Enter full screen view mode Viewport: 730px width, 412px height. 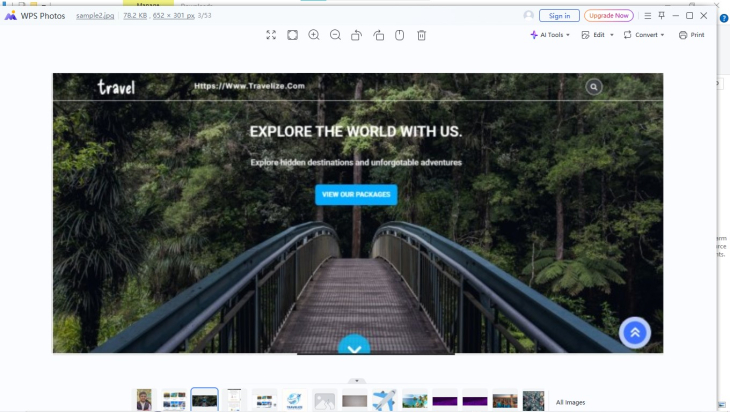[x=271, y=35]
